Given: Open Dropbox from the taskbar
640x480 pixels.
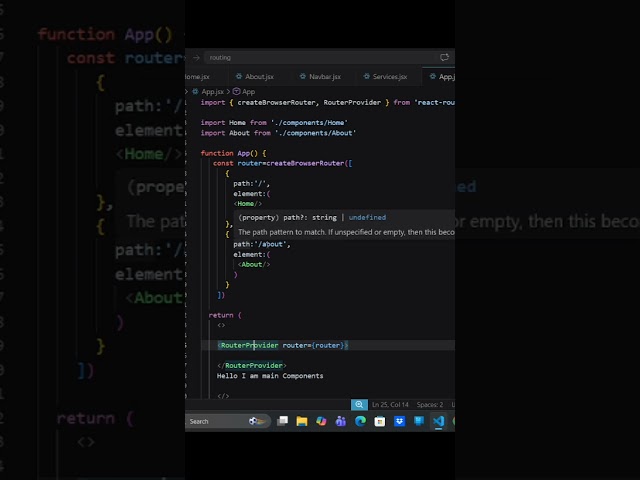Looking at the screenshot, I should pos(399,421).
